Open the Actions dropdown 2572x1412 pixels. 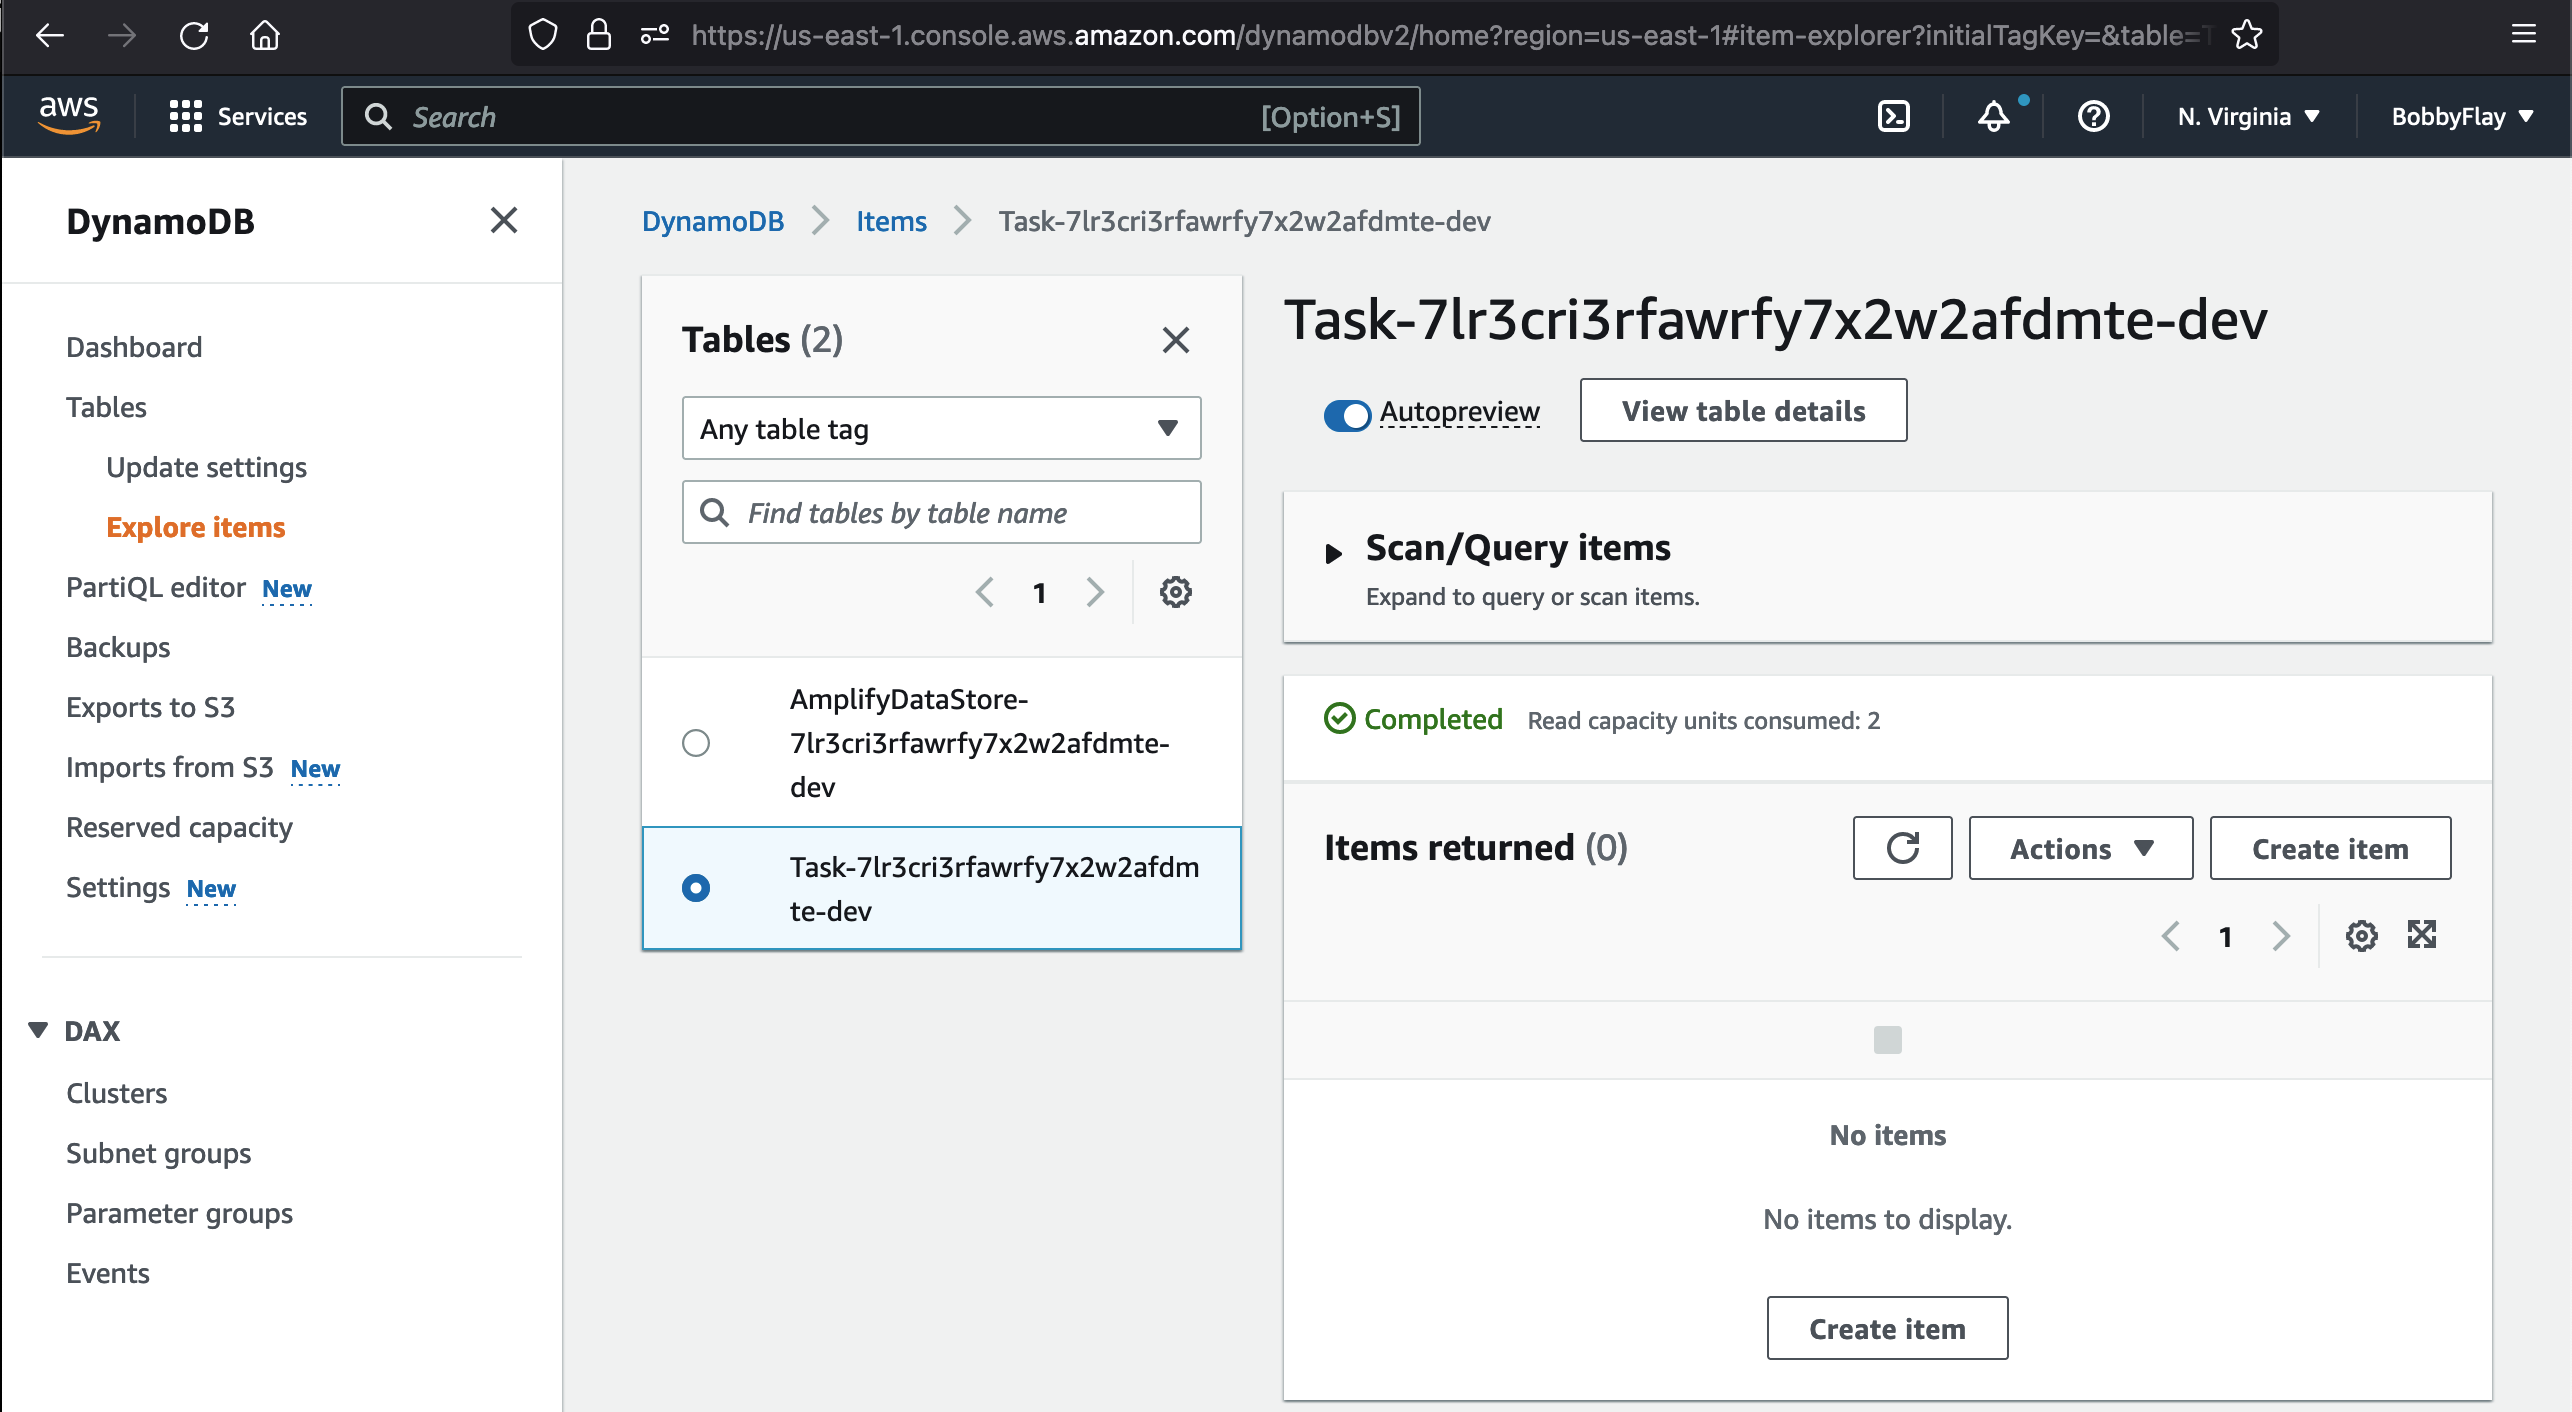2080,848
